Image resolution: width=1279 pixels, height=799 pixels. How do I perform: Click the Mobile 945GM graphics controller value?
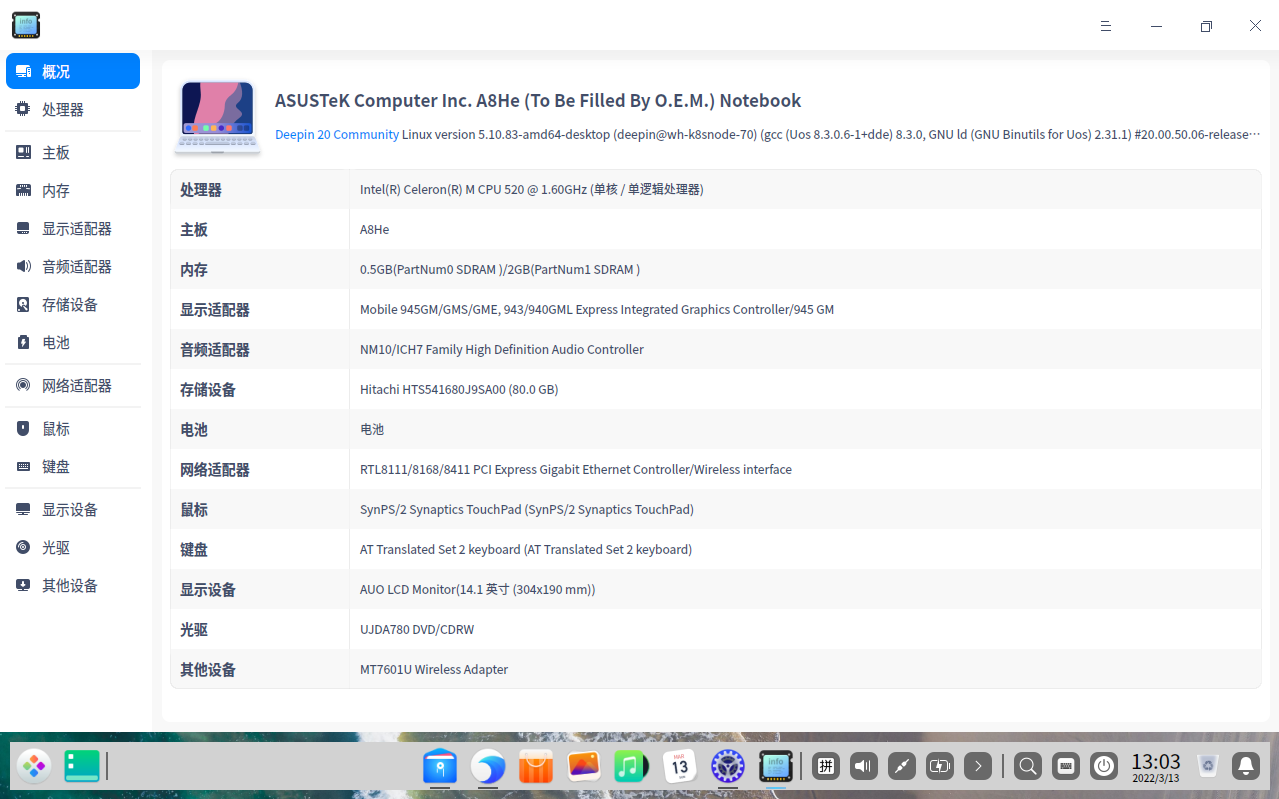coord(597,309)
